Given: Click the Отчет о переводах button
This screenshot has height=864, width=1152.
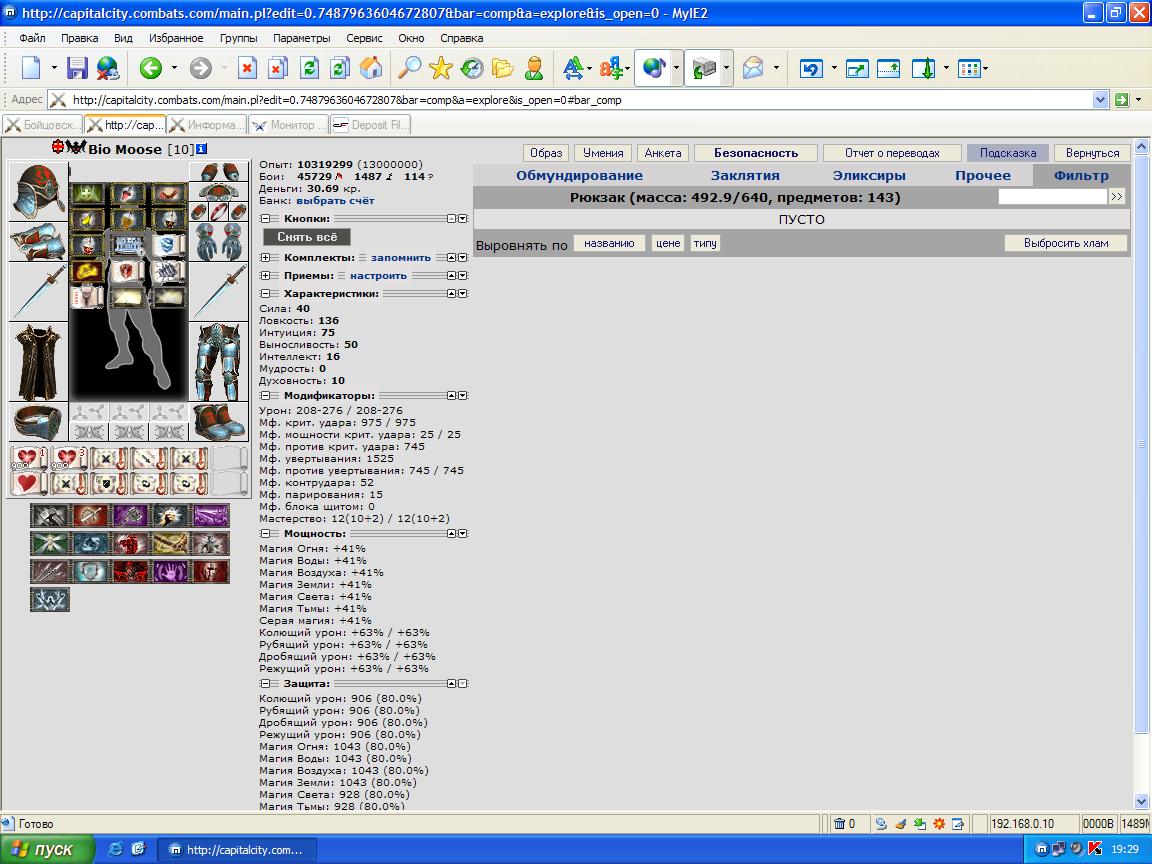Looking at the screenshot, I should tap(892, 153).
